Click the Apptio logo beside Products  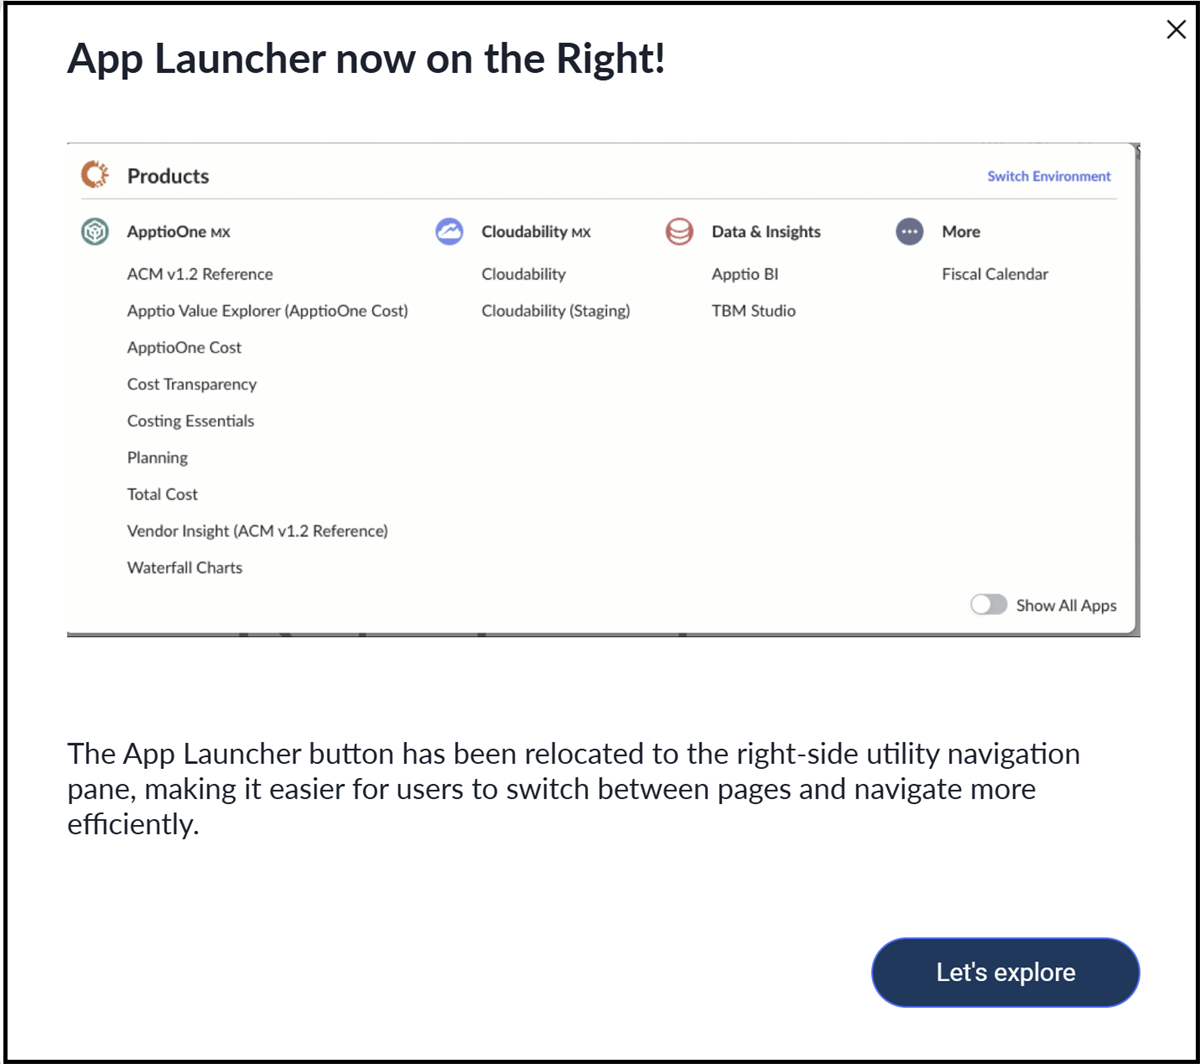pos(95,176)
